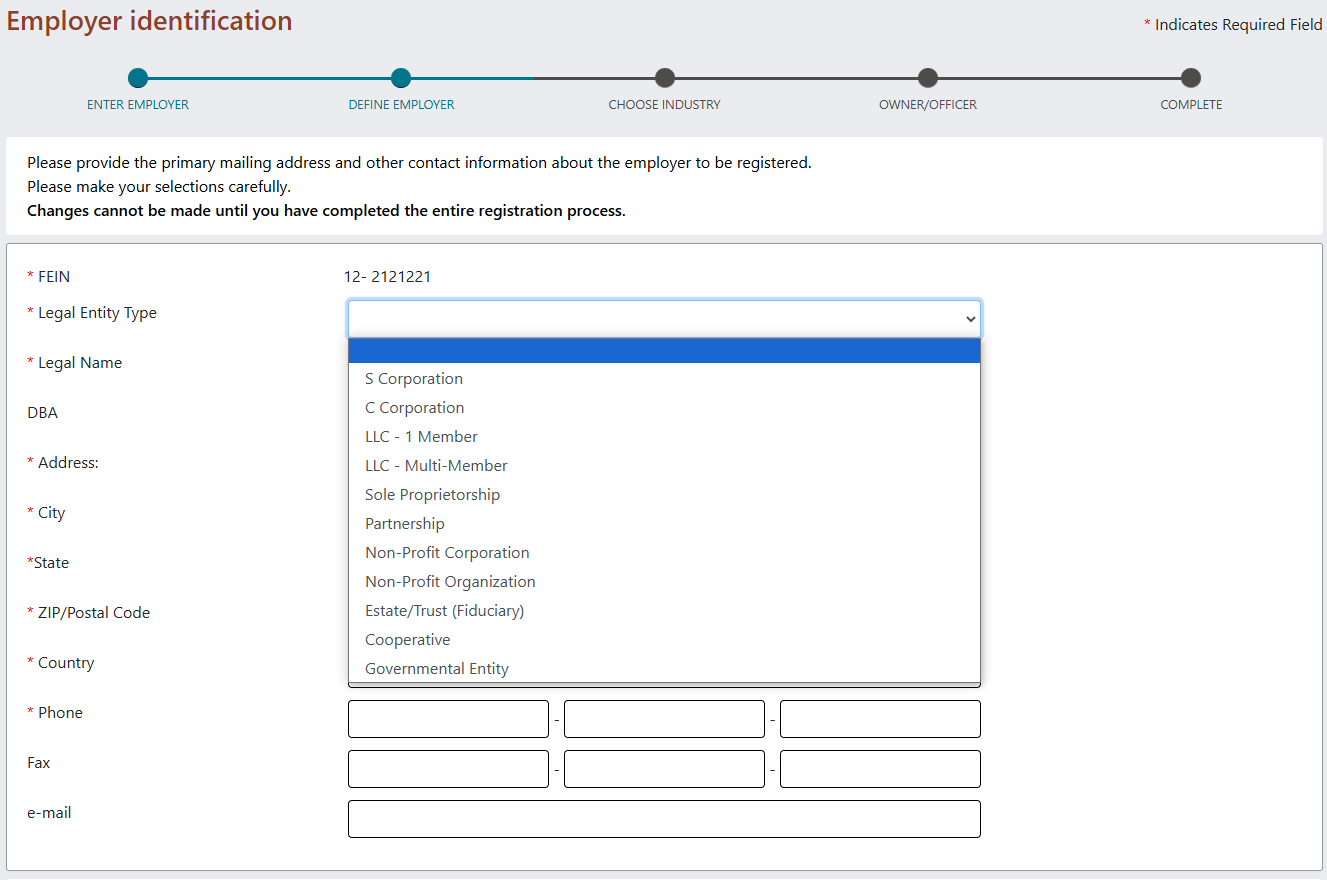Image resolution: width=1327 pixels, height=880 pixels.
Task: Choose Governmental Entity option
Action: [x=436, y=668]
